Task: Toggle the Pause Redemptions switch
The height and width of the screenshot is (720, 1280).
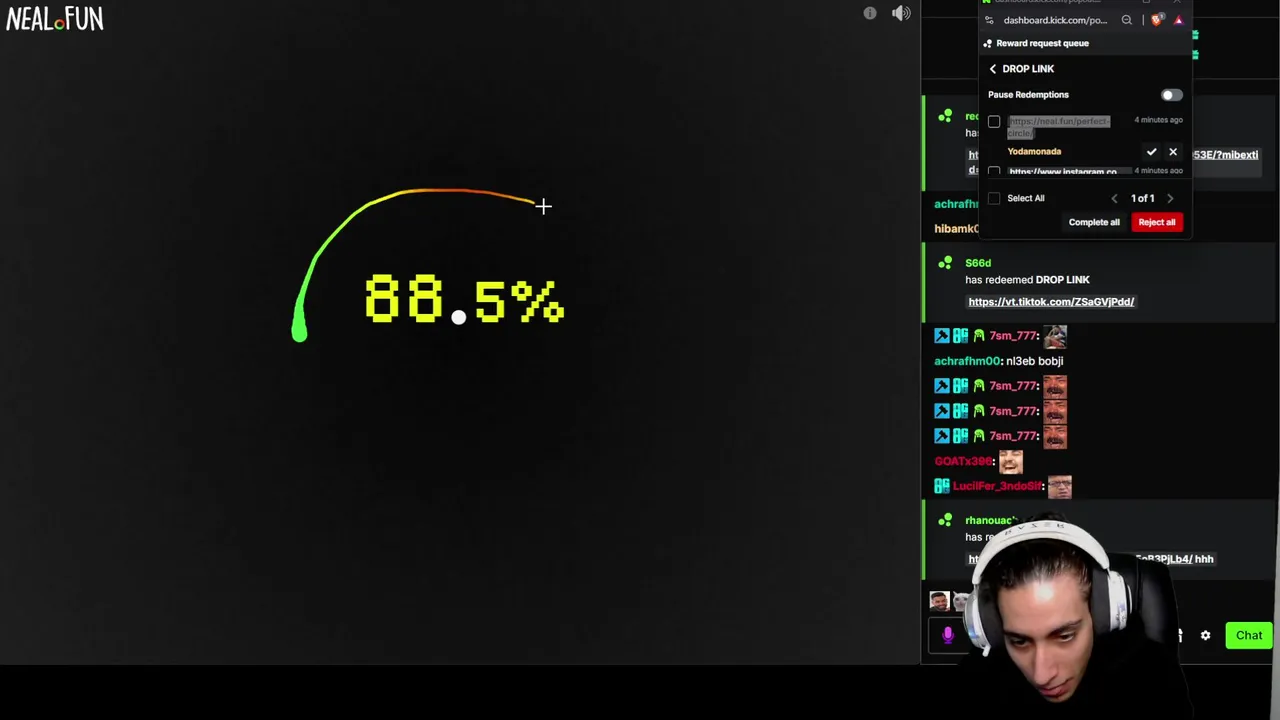Action: [1171, 95]
